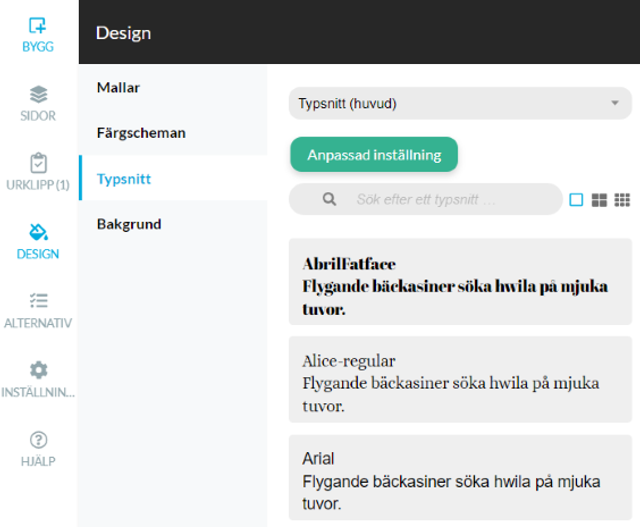Open the URKLIPP clipboard icon

pyautogui.click(x=38, y=163)
